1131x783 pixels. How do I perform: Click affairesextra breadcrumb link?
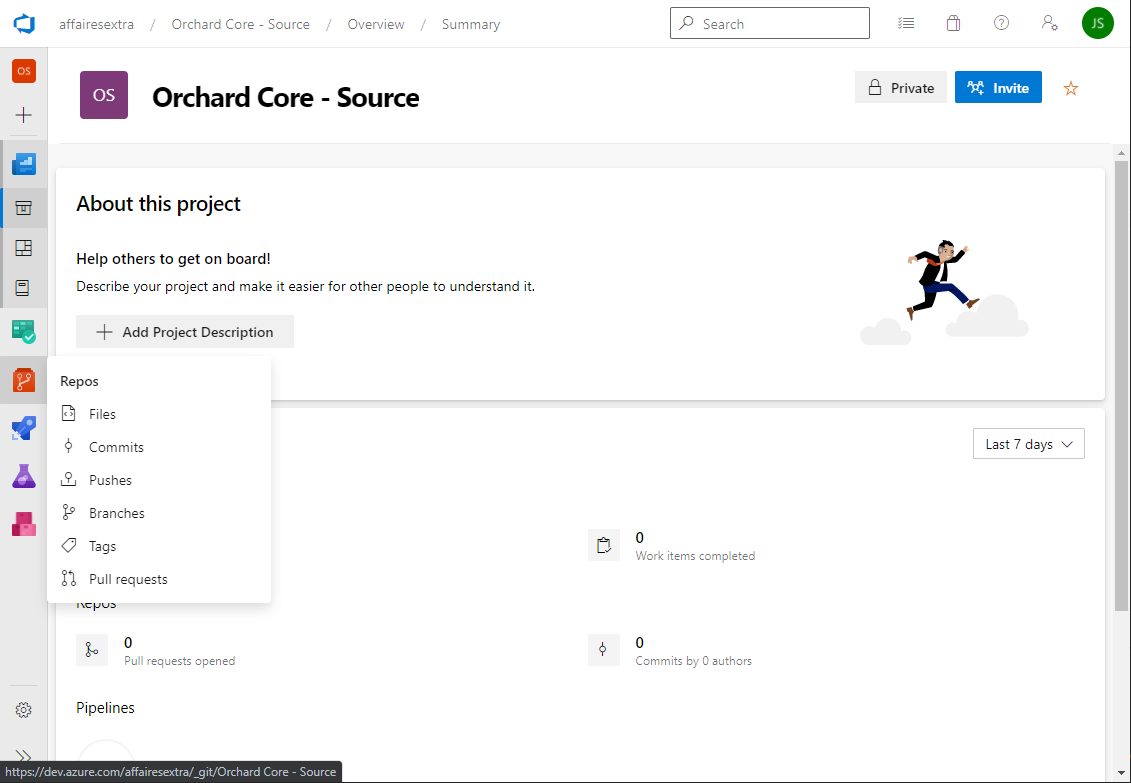pyautogui.click(x=97, y=25)
